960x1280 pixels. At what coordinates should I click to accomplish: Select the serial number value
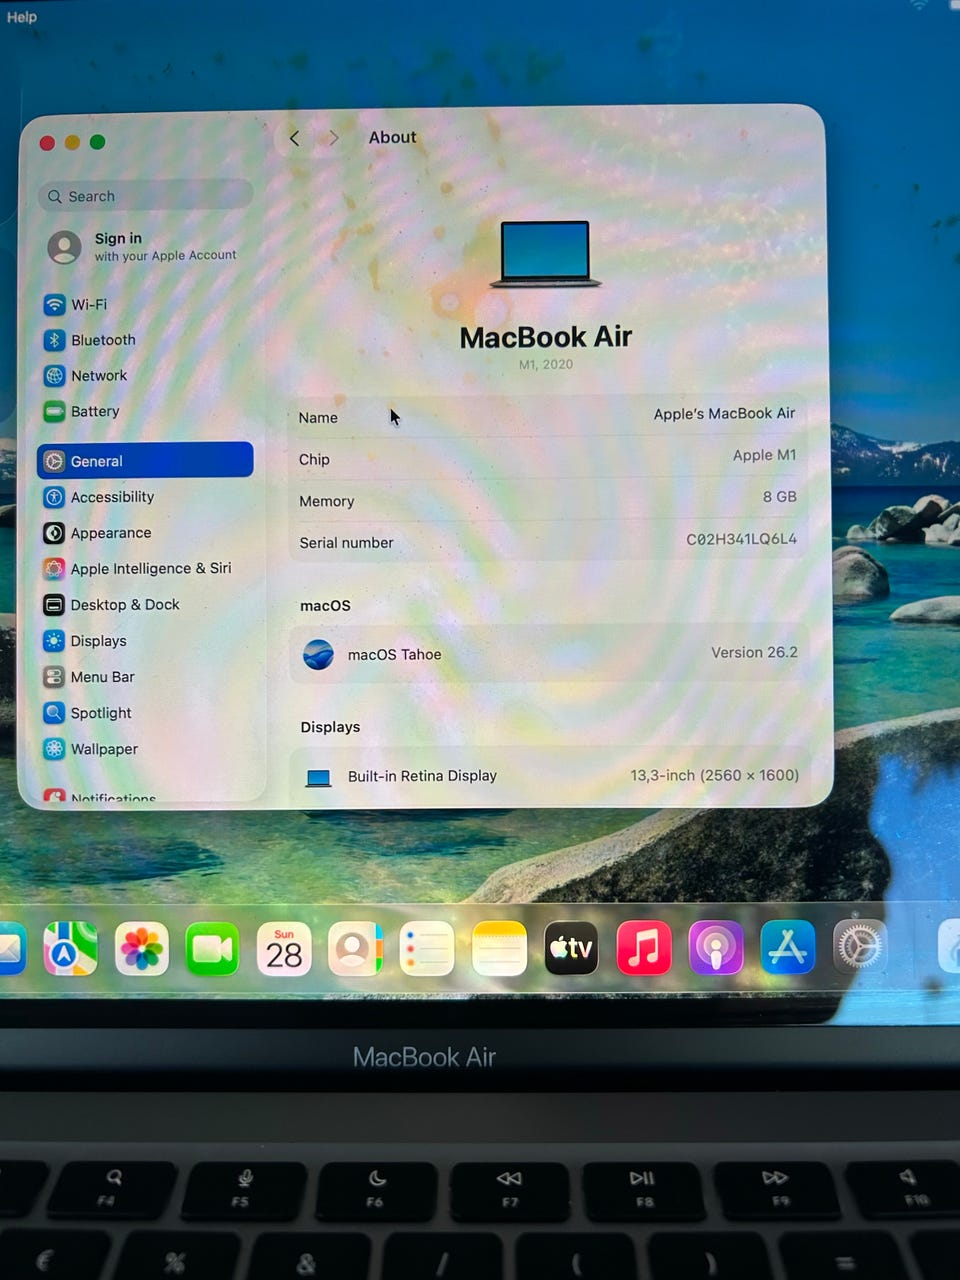pos(741,539)
